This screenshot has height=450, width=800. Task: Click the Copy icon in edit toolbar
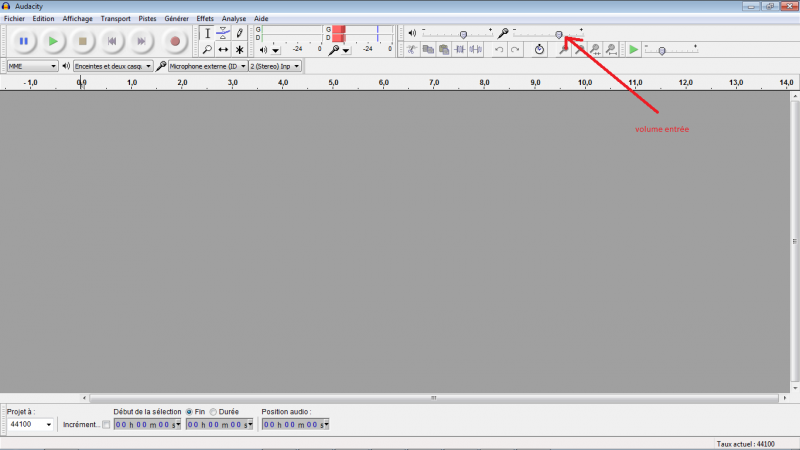(x=428, y=49)
